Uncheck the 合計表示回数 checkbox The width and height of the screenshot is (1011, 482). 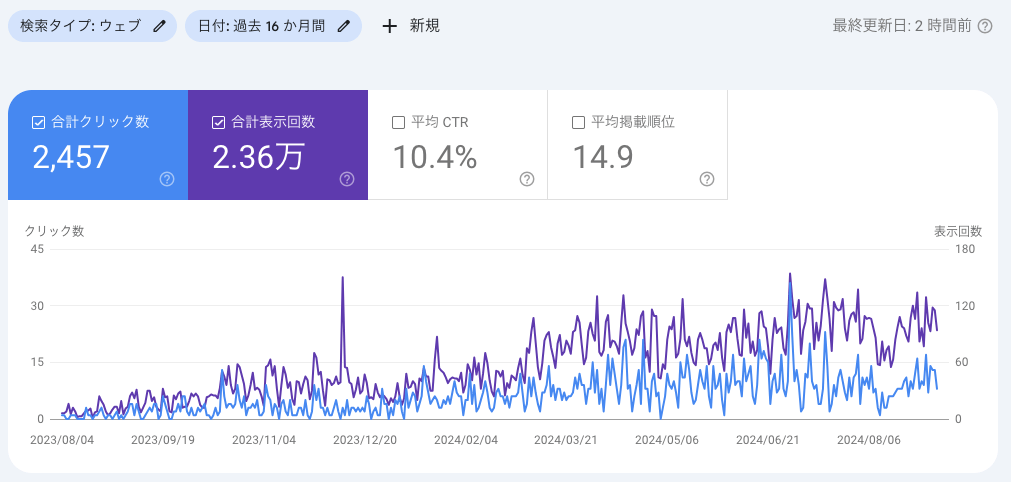(x=218, y=122)
